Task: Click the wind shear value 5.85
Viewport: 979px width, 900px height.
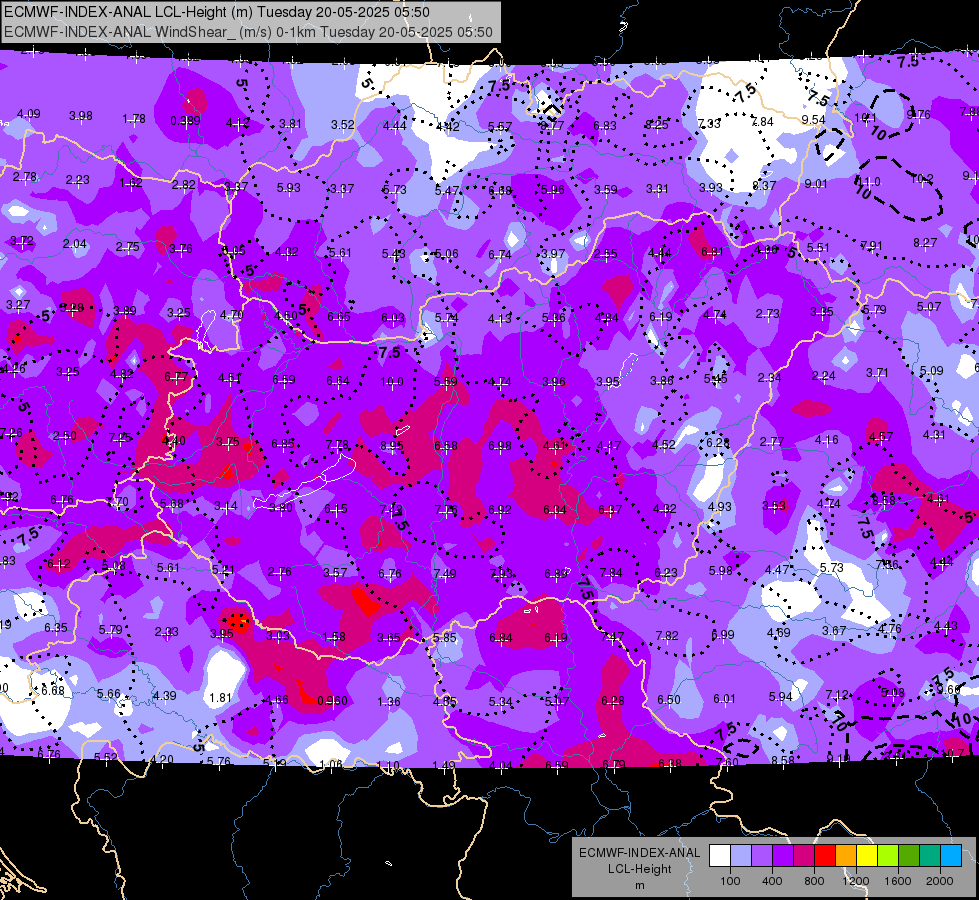Action: point(445,638)
